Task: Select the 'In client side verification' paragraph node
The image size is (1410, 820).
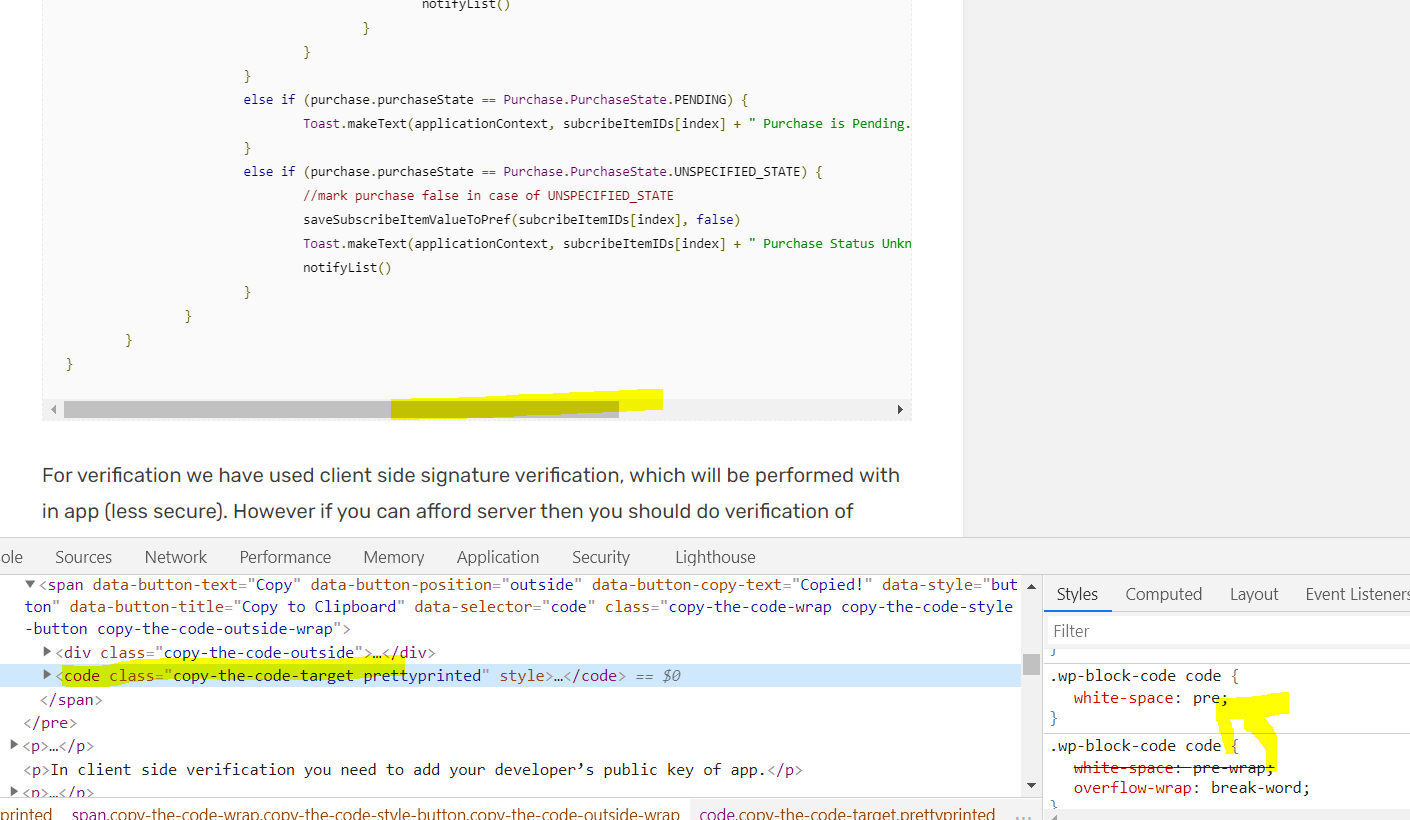Action: 413,769
